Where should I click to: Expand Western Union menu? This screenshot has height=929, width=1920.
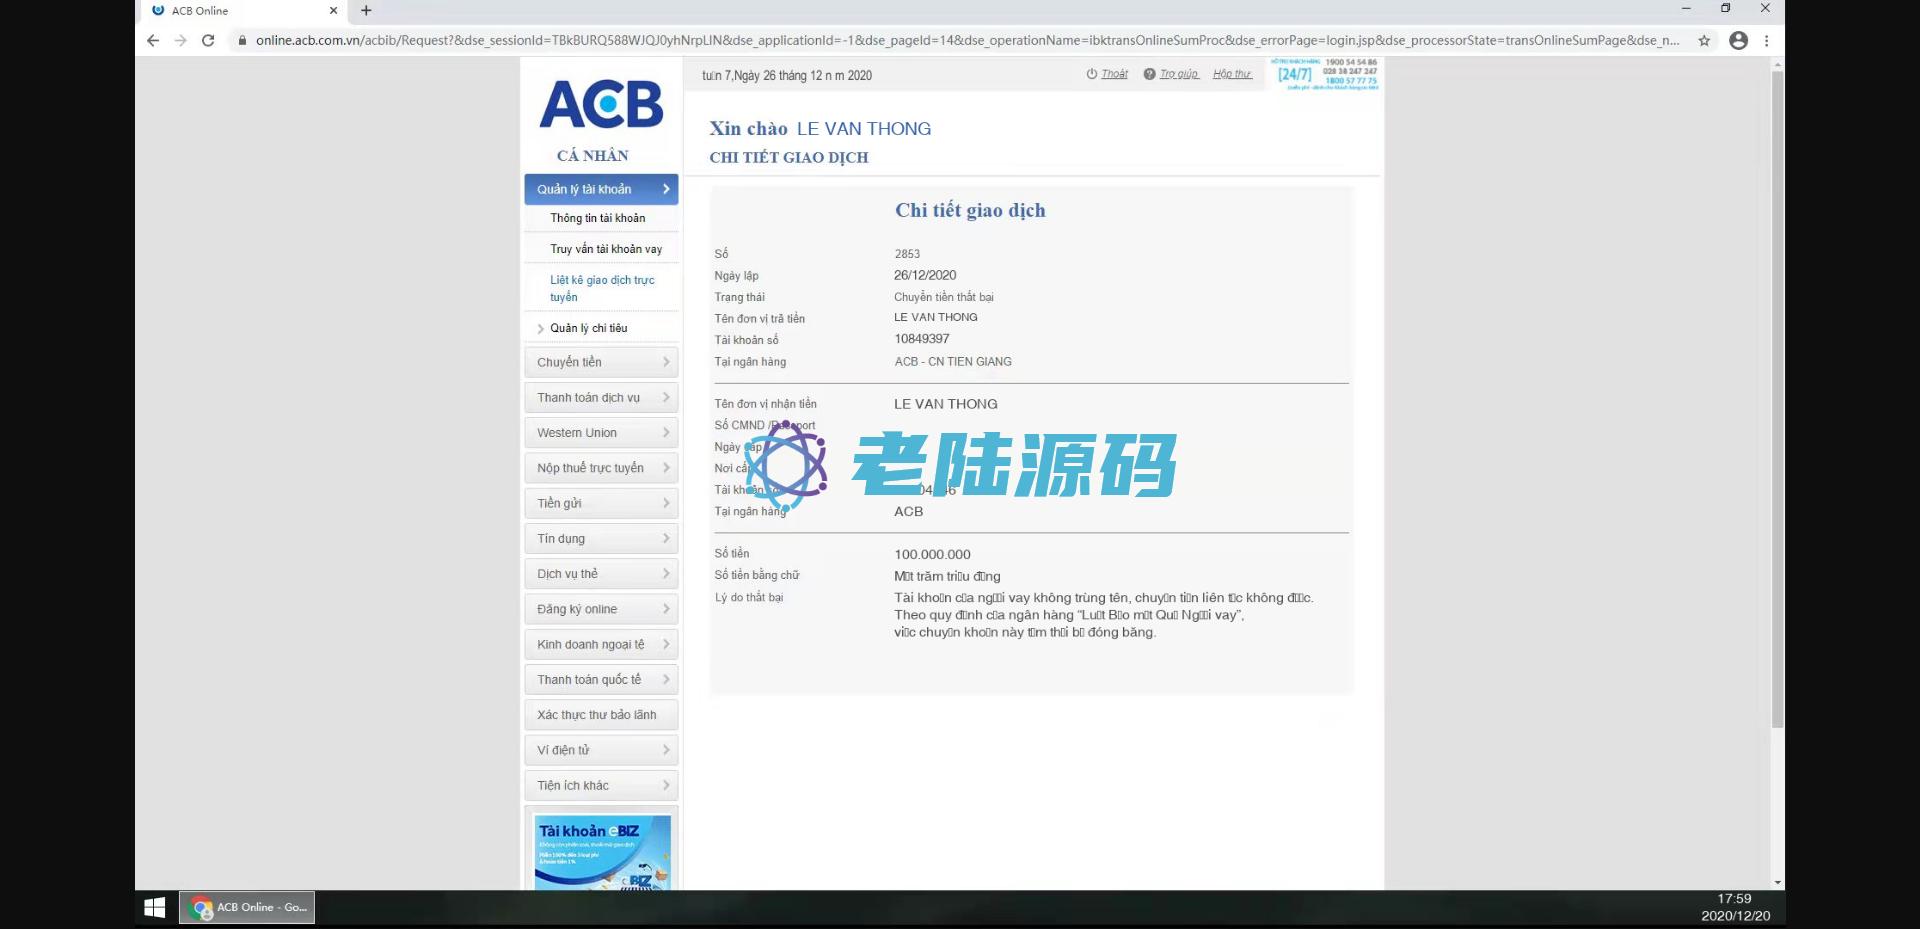pos(601,433)
